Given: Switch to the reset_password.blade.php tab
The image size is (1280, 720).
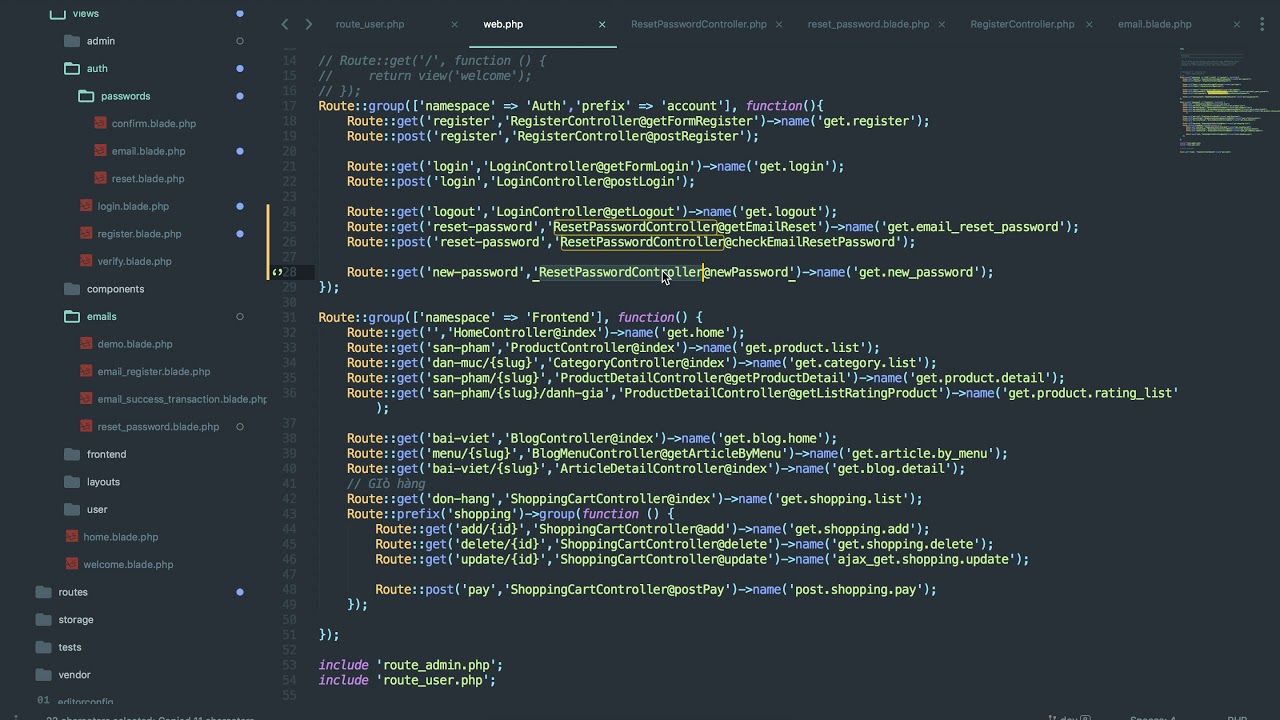Looking at the screenshot, I should pyautogui.click(x=868, y=24).
